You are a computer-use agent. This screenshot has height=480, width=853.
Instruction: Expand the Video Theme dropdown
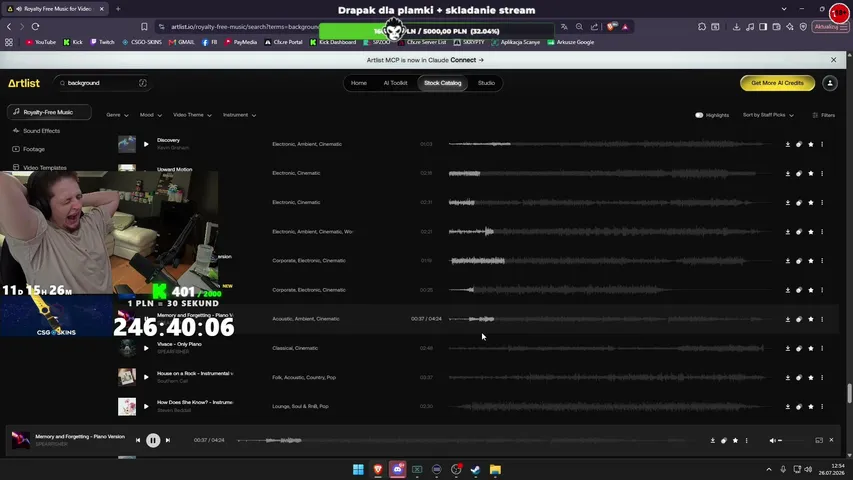pos(192,115)
